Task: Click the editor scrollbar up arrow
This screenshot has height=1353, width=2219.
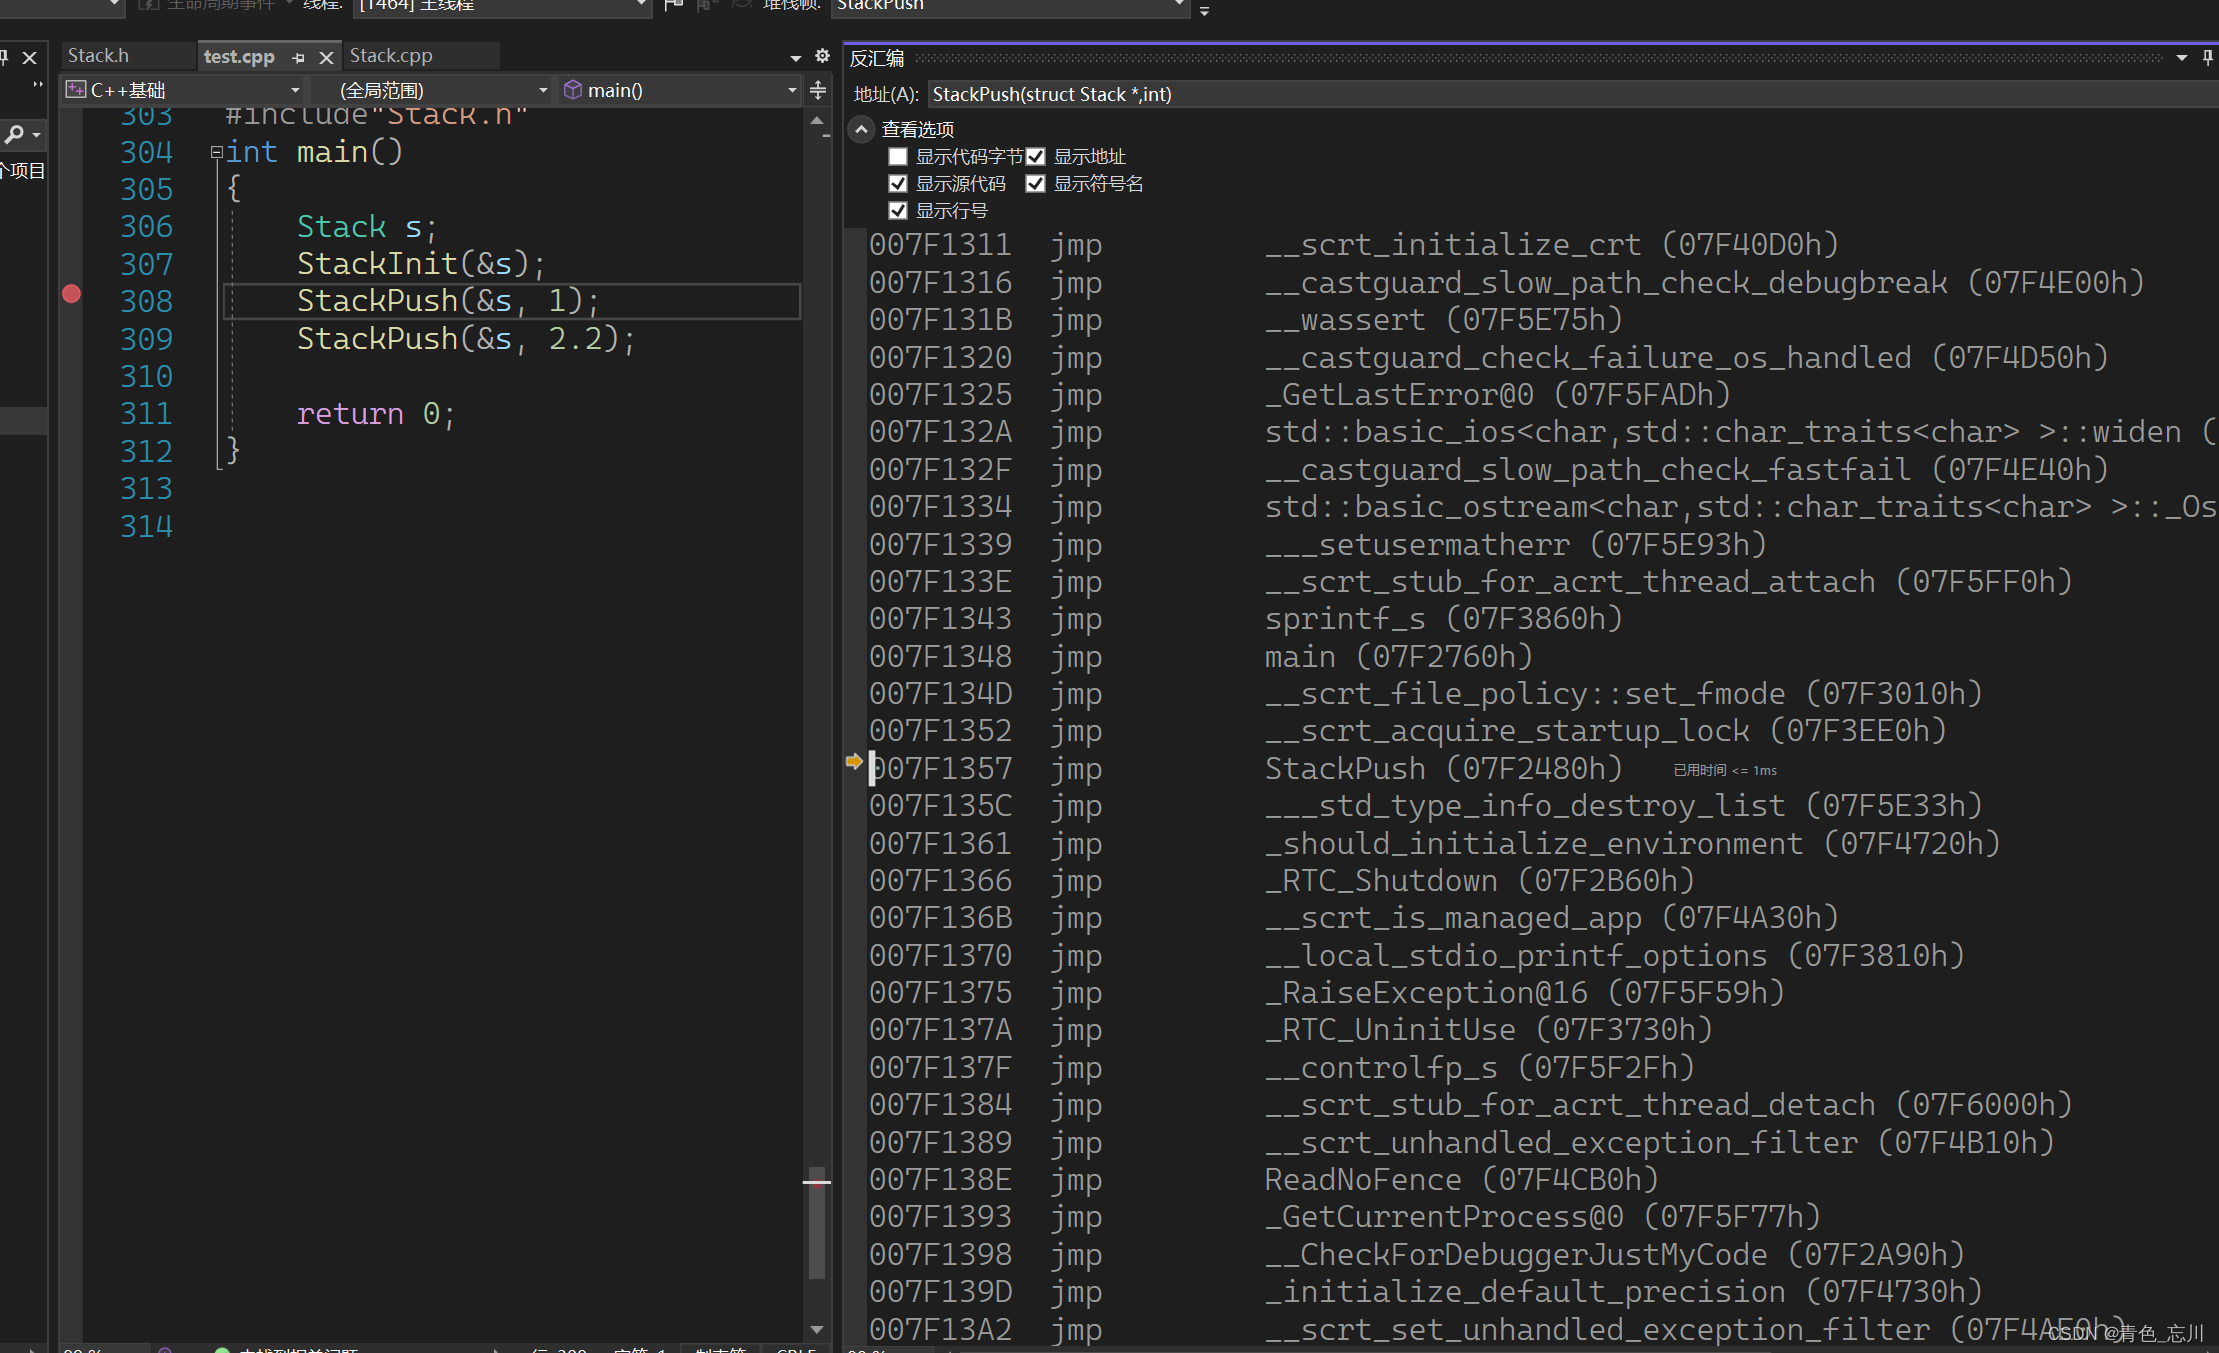Action: (817, 121)
